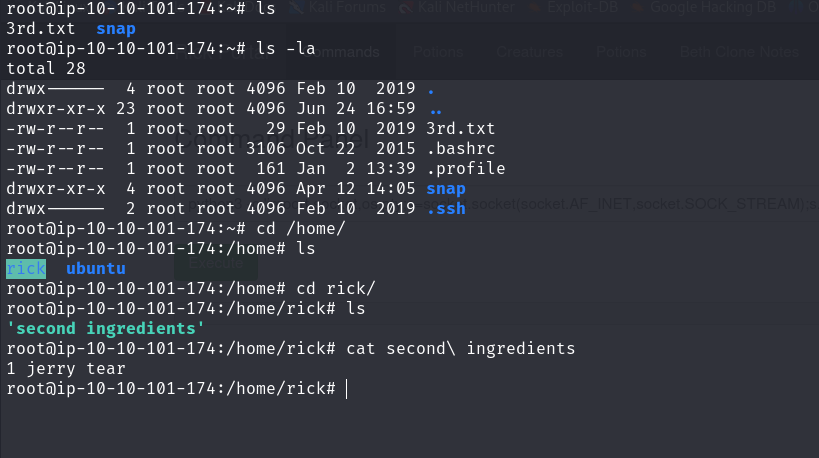Screen dimensions: 819x458
Task: Click the ubuntu directory name
Action: point(96,269)
